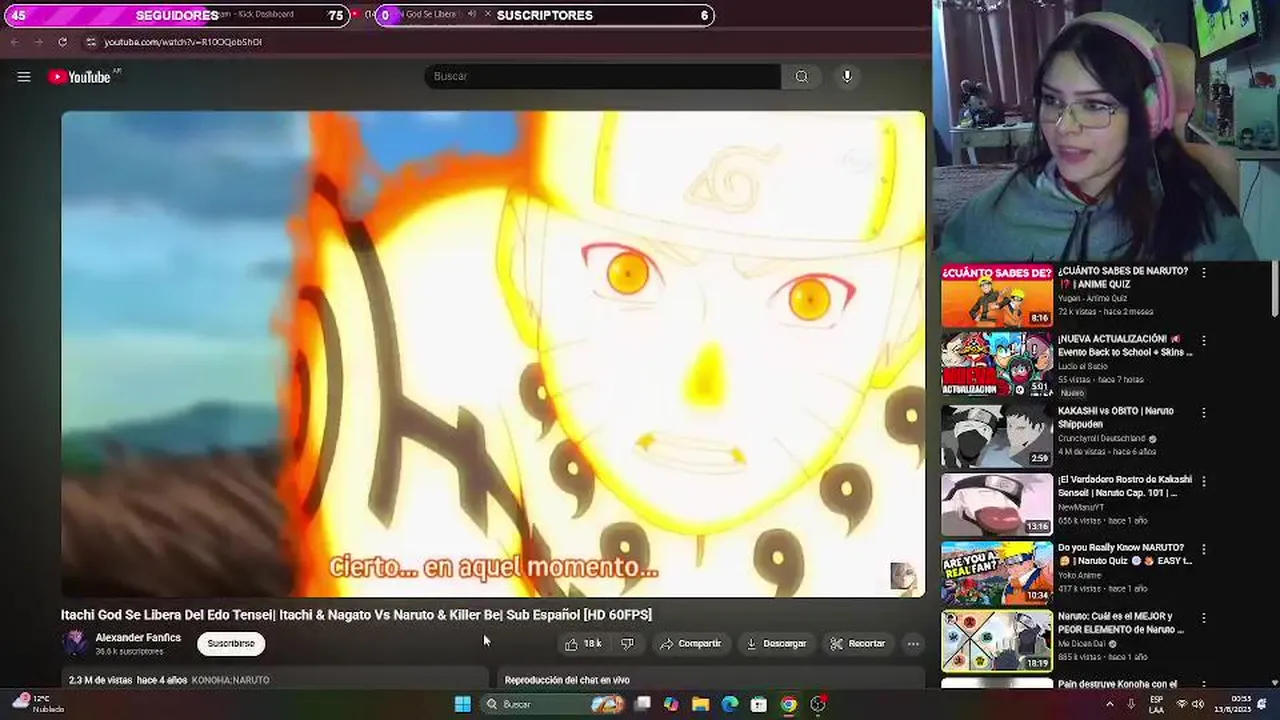Viewport: 1280px width, 720px height.
Task: Open the YouTube hamburger guide menu
Action: pyautogui.click(x=24, y=77)
